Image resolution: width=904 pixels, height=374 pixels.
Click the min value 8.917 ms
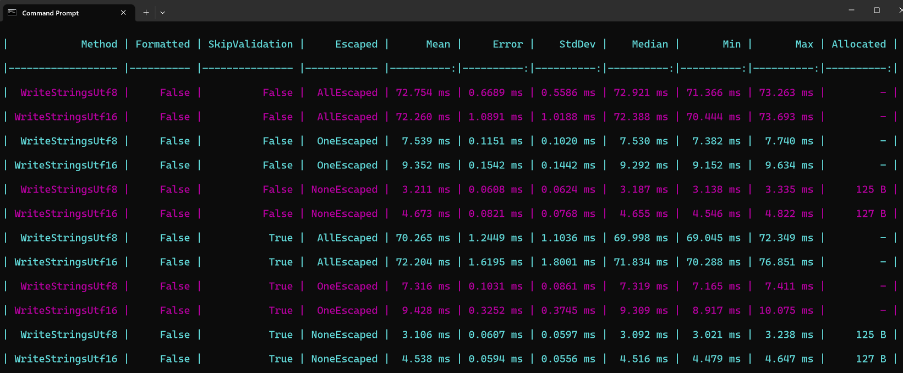(x=717, y=311)
